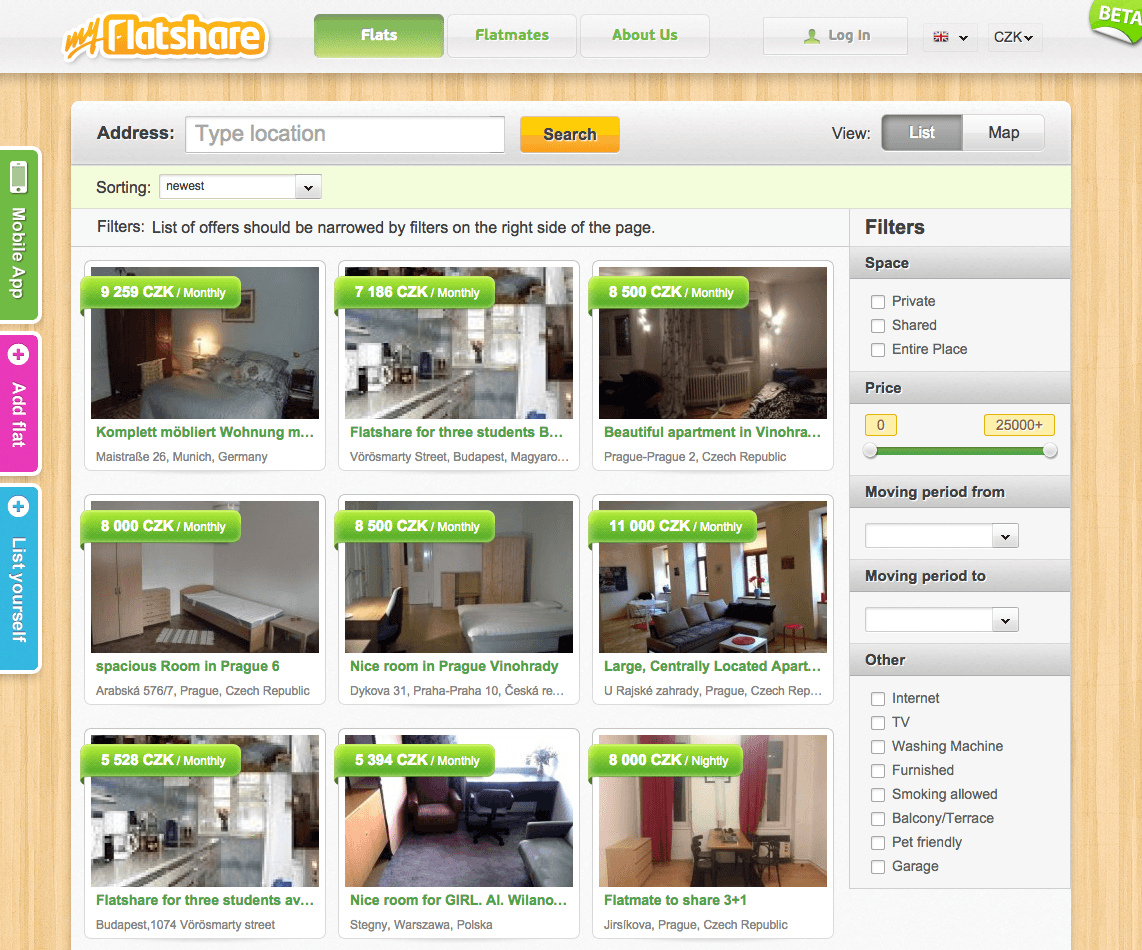Screen dimensions: 1142x950
Task: Click the green price range track
Action: [x=960, y=451]
